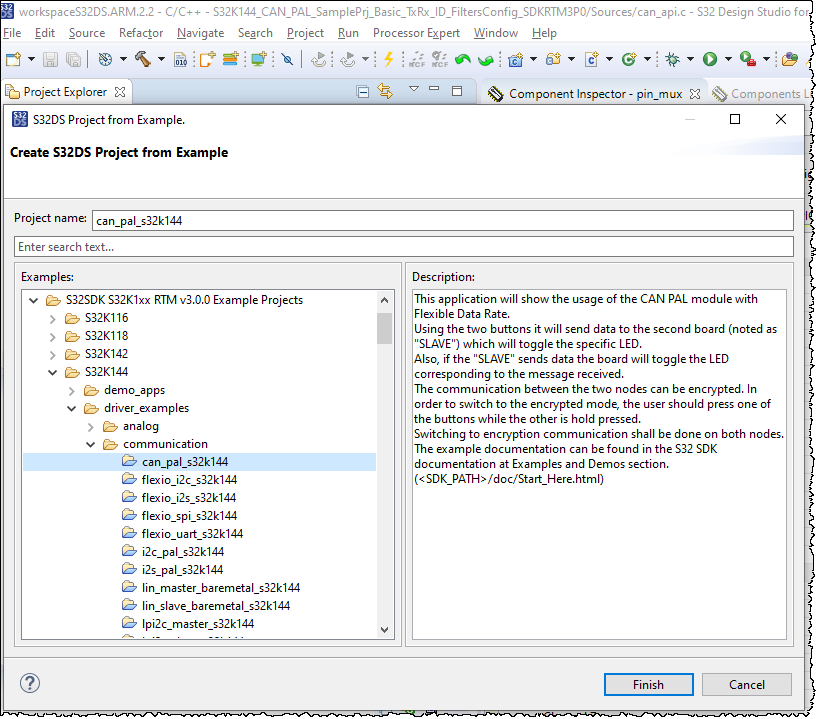The height and width of the screenshot is (719, 816).
Task: Click the Run with red toolbox icon
Action: coord(747,59)
